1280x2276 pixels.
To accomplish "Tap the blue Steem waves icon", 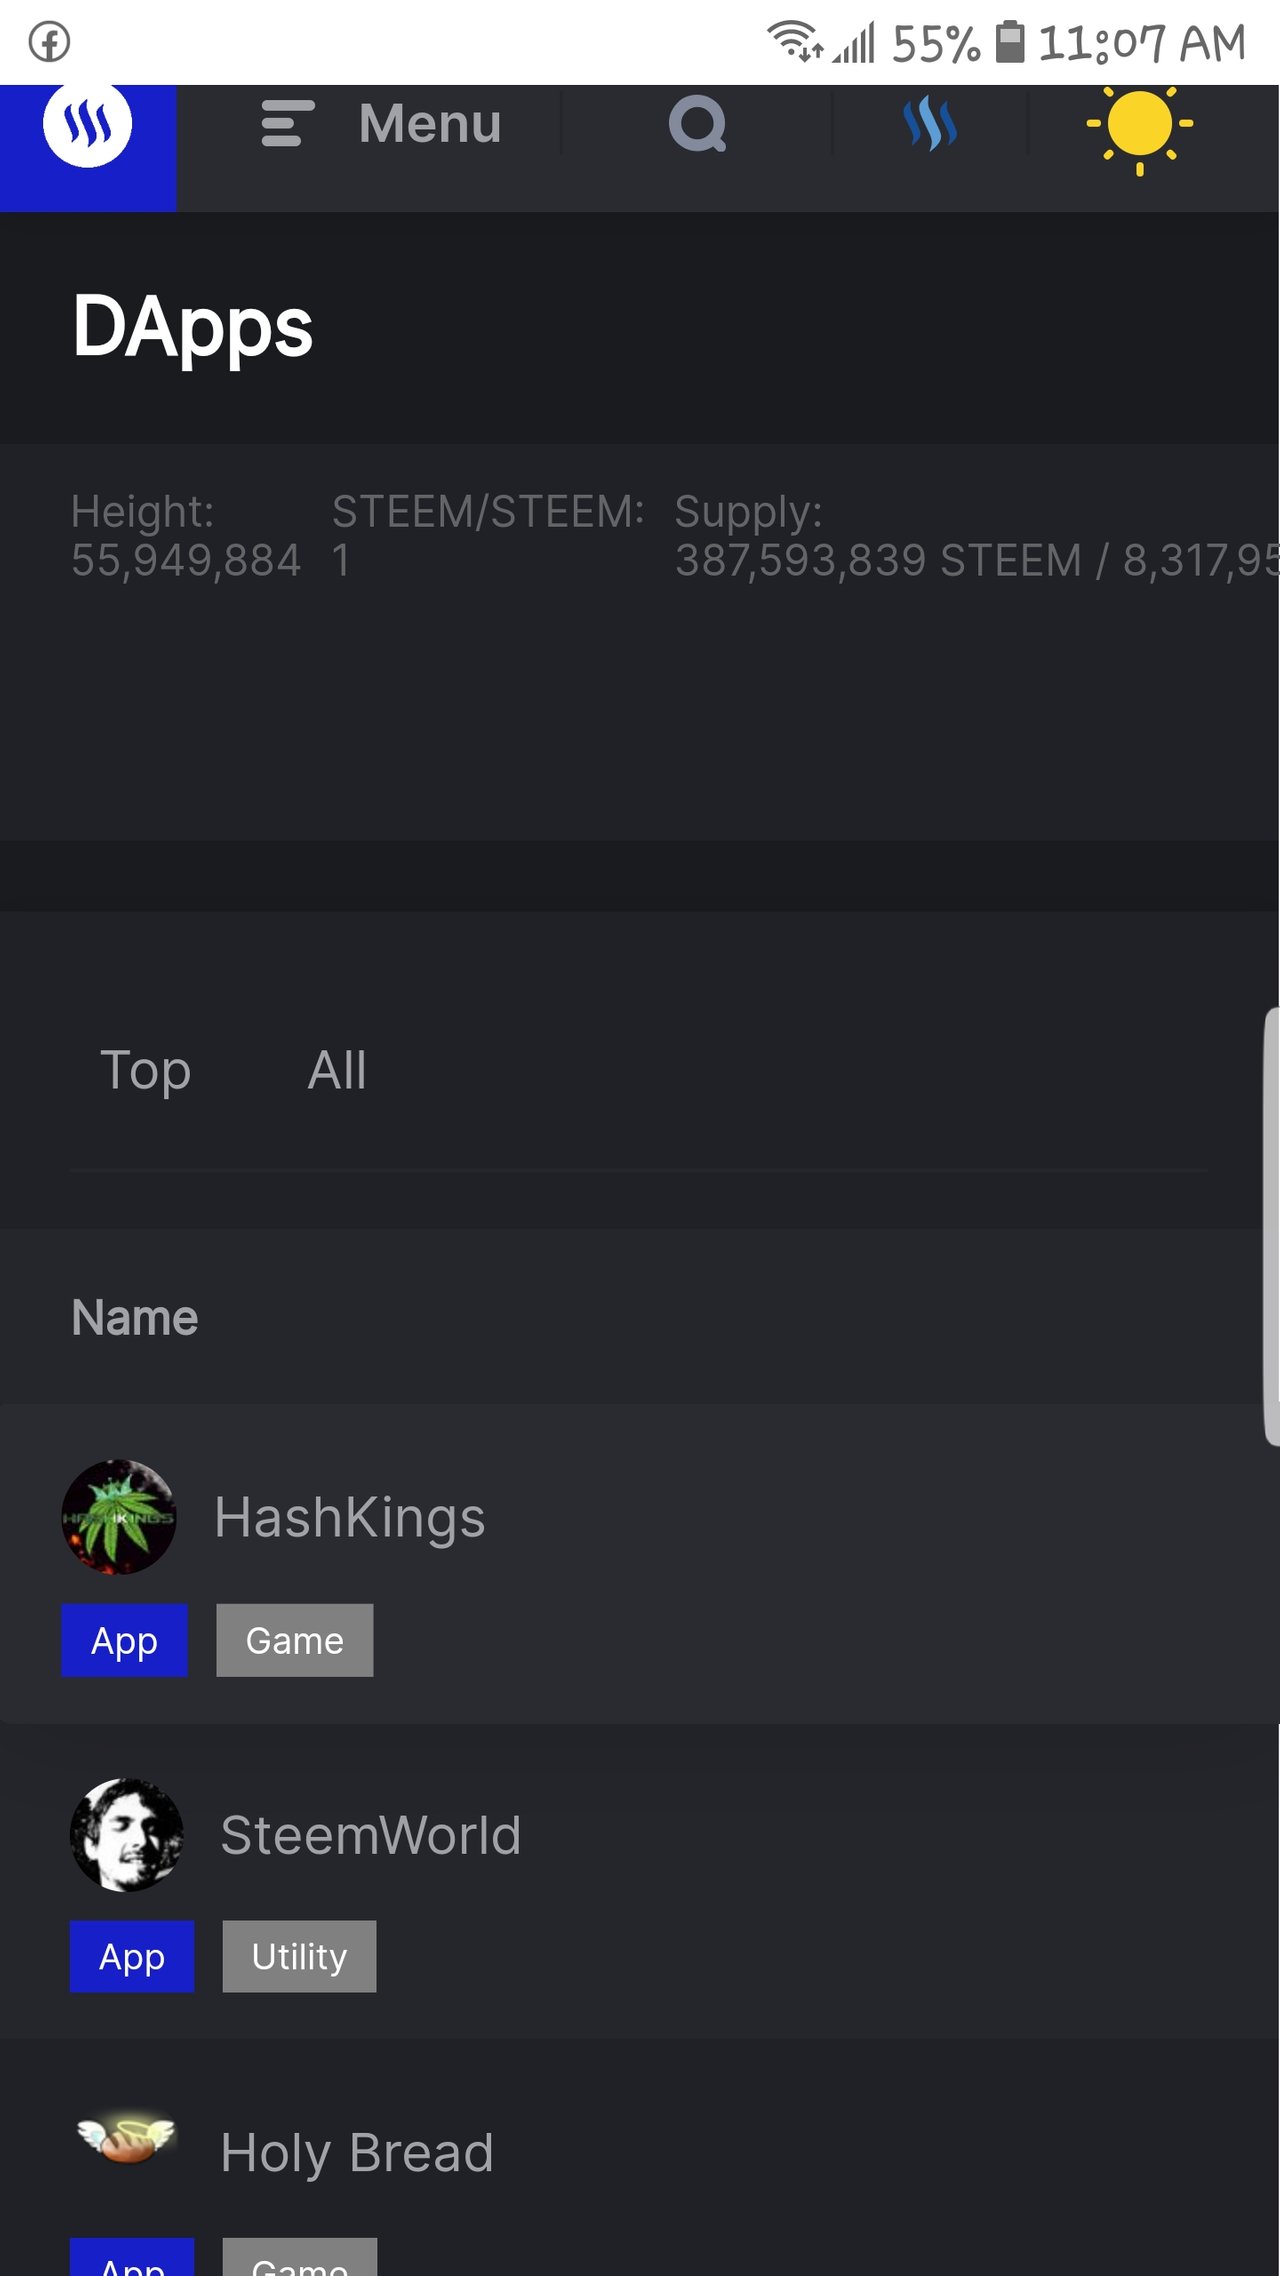I will (x=930, y=124).
